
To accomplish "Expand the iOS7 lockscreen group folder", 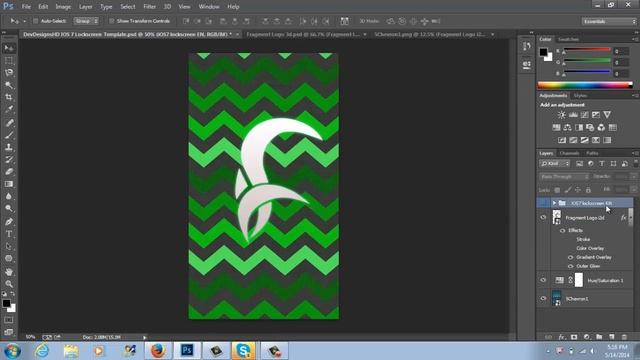I will tap(554, 203).
